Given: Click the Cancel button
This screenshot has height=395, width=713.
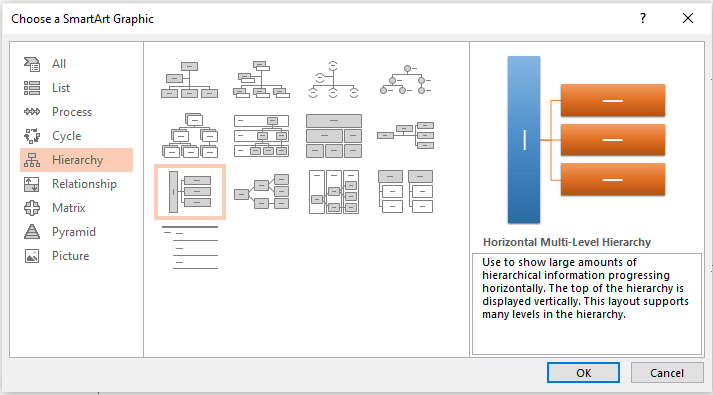Looking at the screenshot, I should point(667,373).
